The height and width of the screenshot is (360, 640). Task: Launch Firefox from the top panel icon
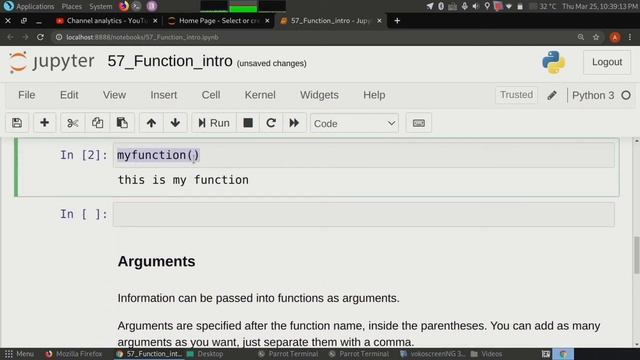pyautogui.click(x=124, y=6)
